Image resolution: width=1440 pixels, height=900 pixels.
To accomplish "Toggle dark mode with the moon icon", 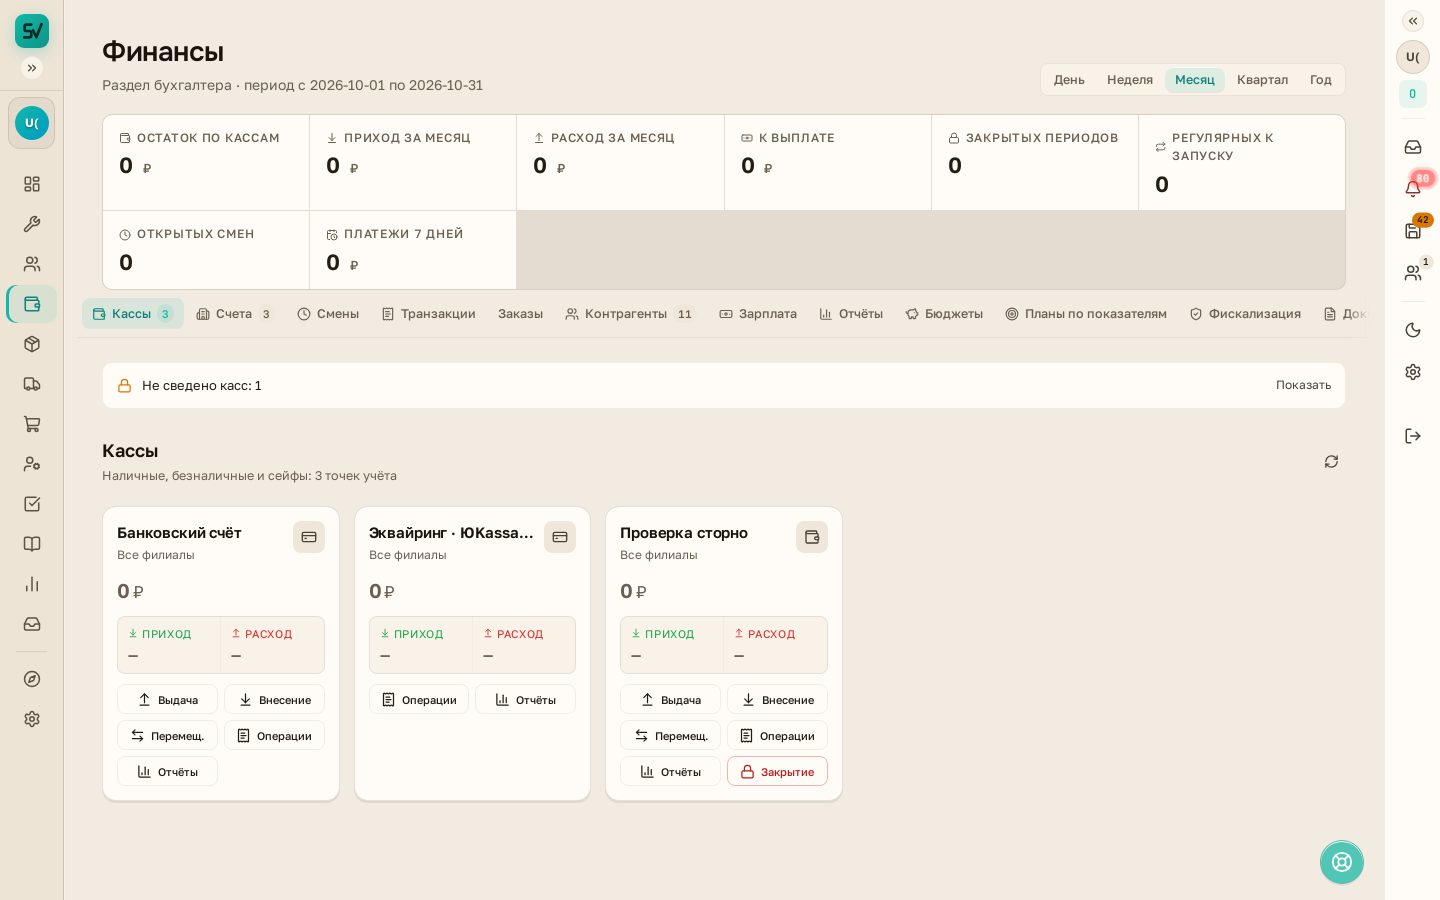I will tap(1413, 330).
